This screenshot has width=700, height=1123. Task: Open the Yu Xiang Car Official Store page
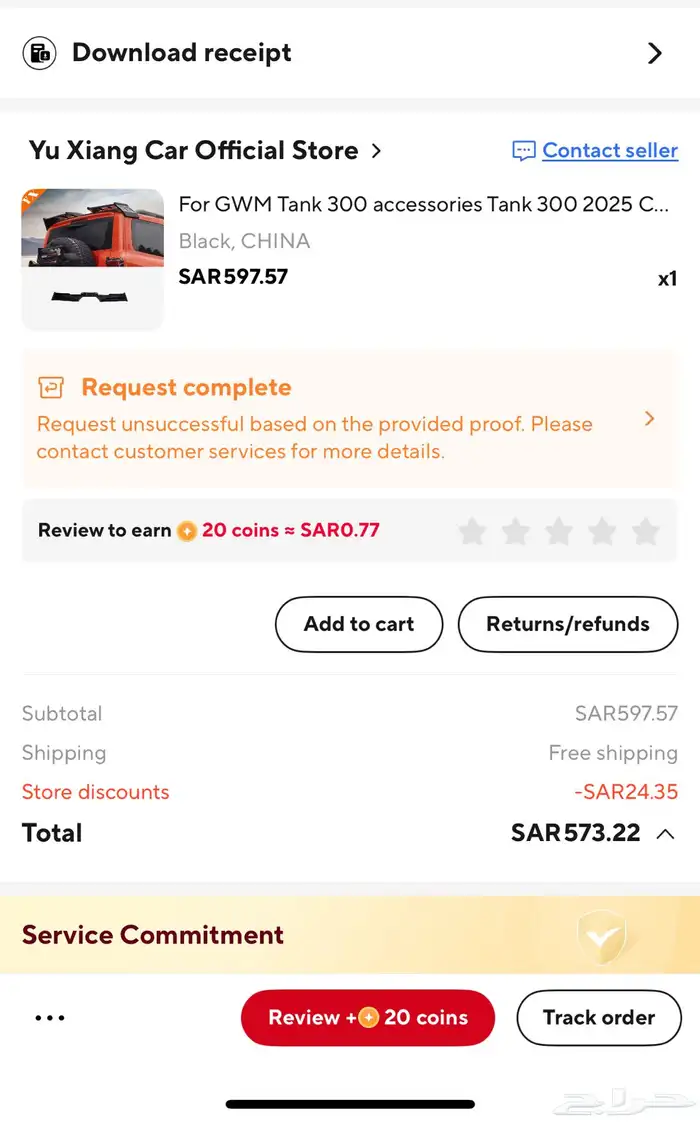196,150
